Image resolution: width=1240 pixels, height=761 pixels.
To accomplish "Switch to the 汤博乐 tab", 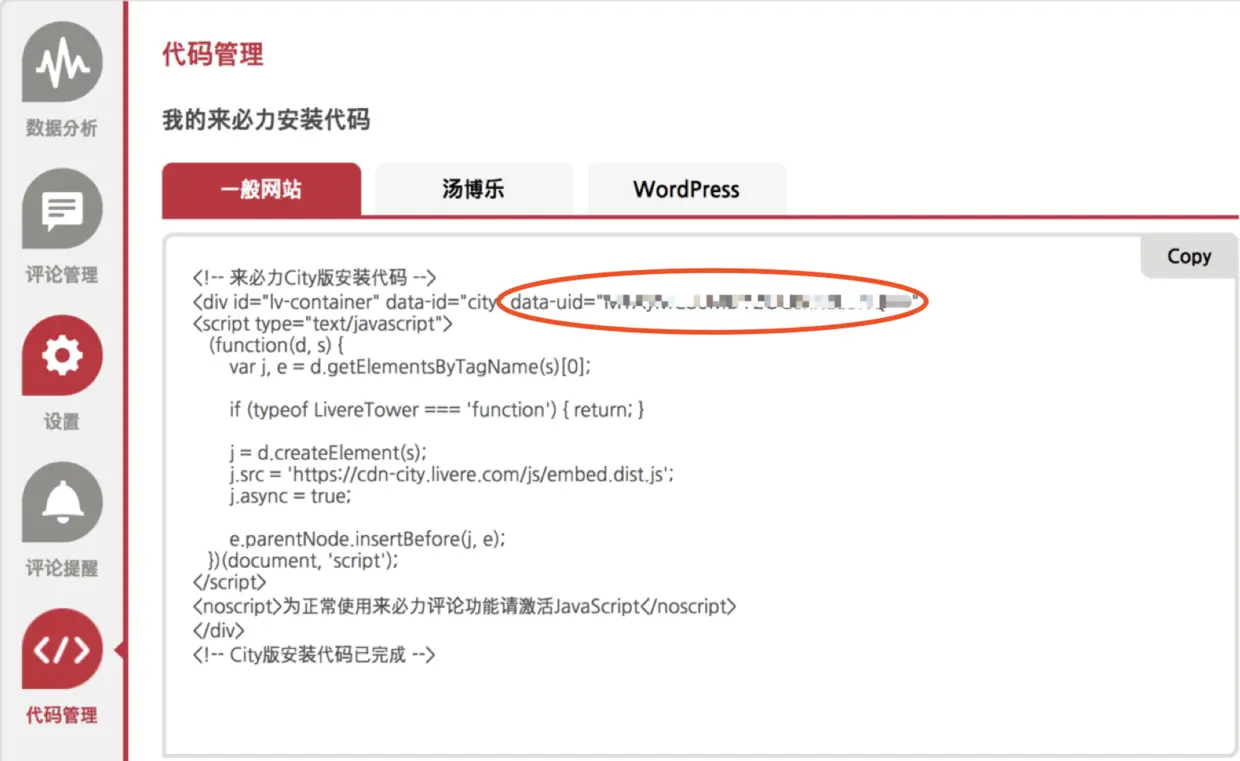I will click(474, 190).
